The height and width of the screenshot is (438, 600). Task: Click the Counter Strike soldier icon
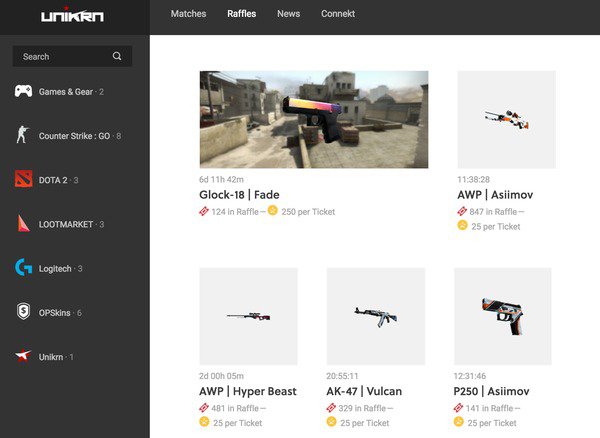click(x=23, y=135)
